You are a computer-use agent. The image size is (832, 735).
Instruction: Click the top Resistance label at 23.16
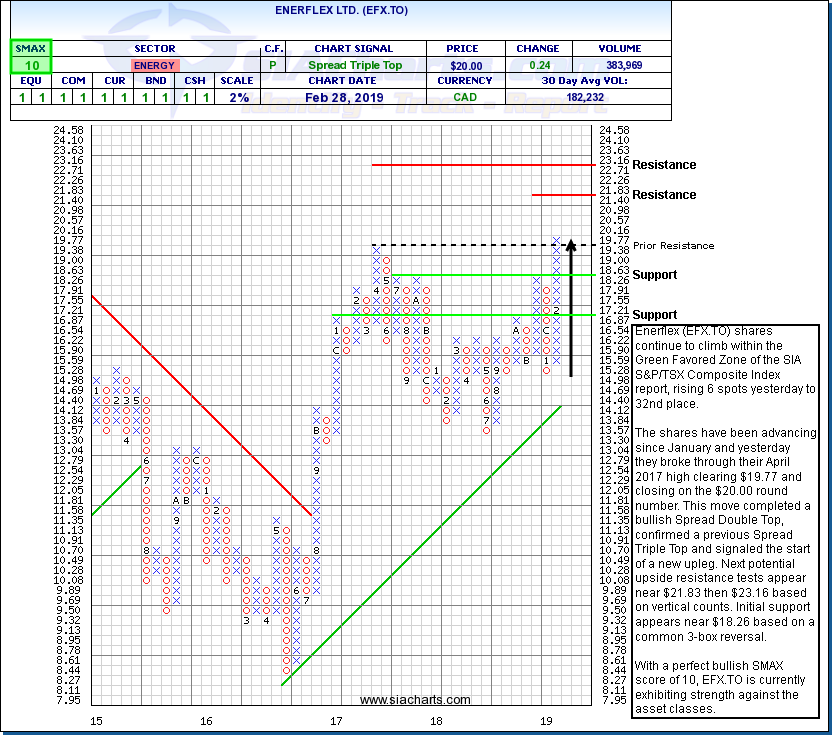click(664, 165)
